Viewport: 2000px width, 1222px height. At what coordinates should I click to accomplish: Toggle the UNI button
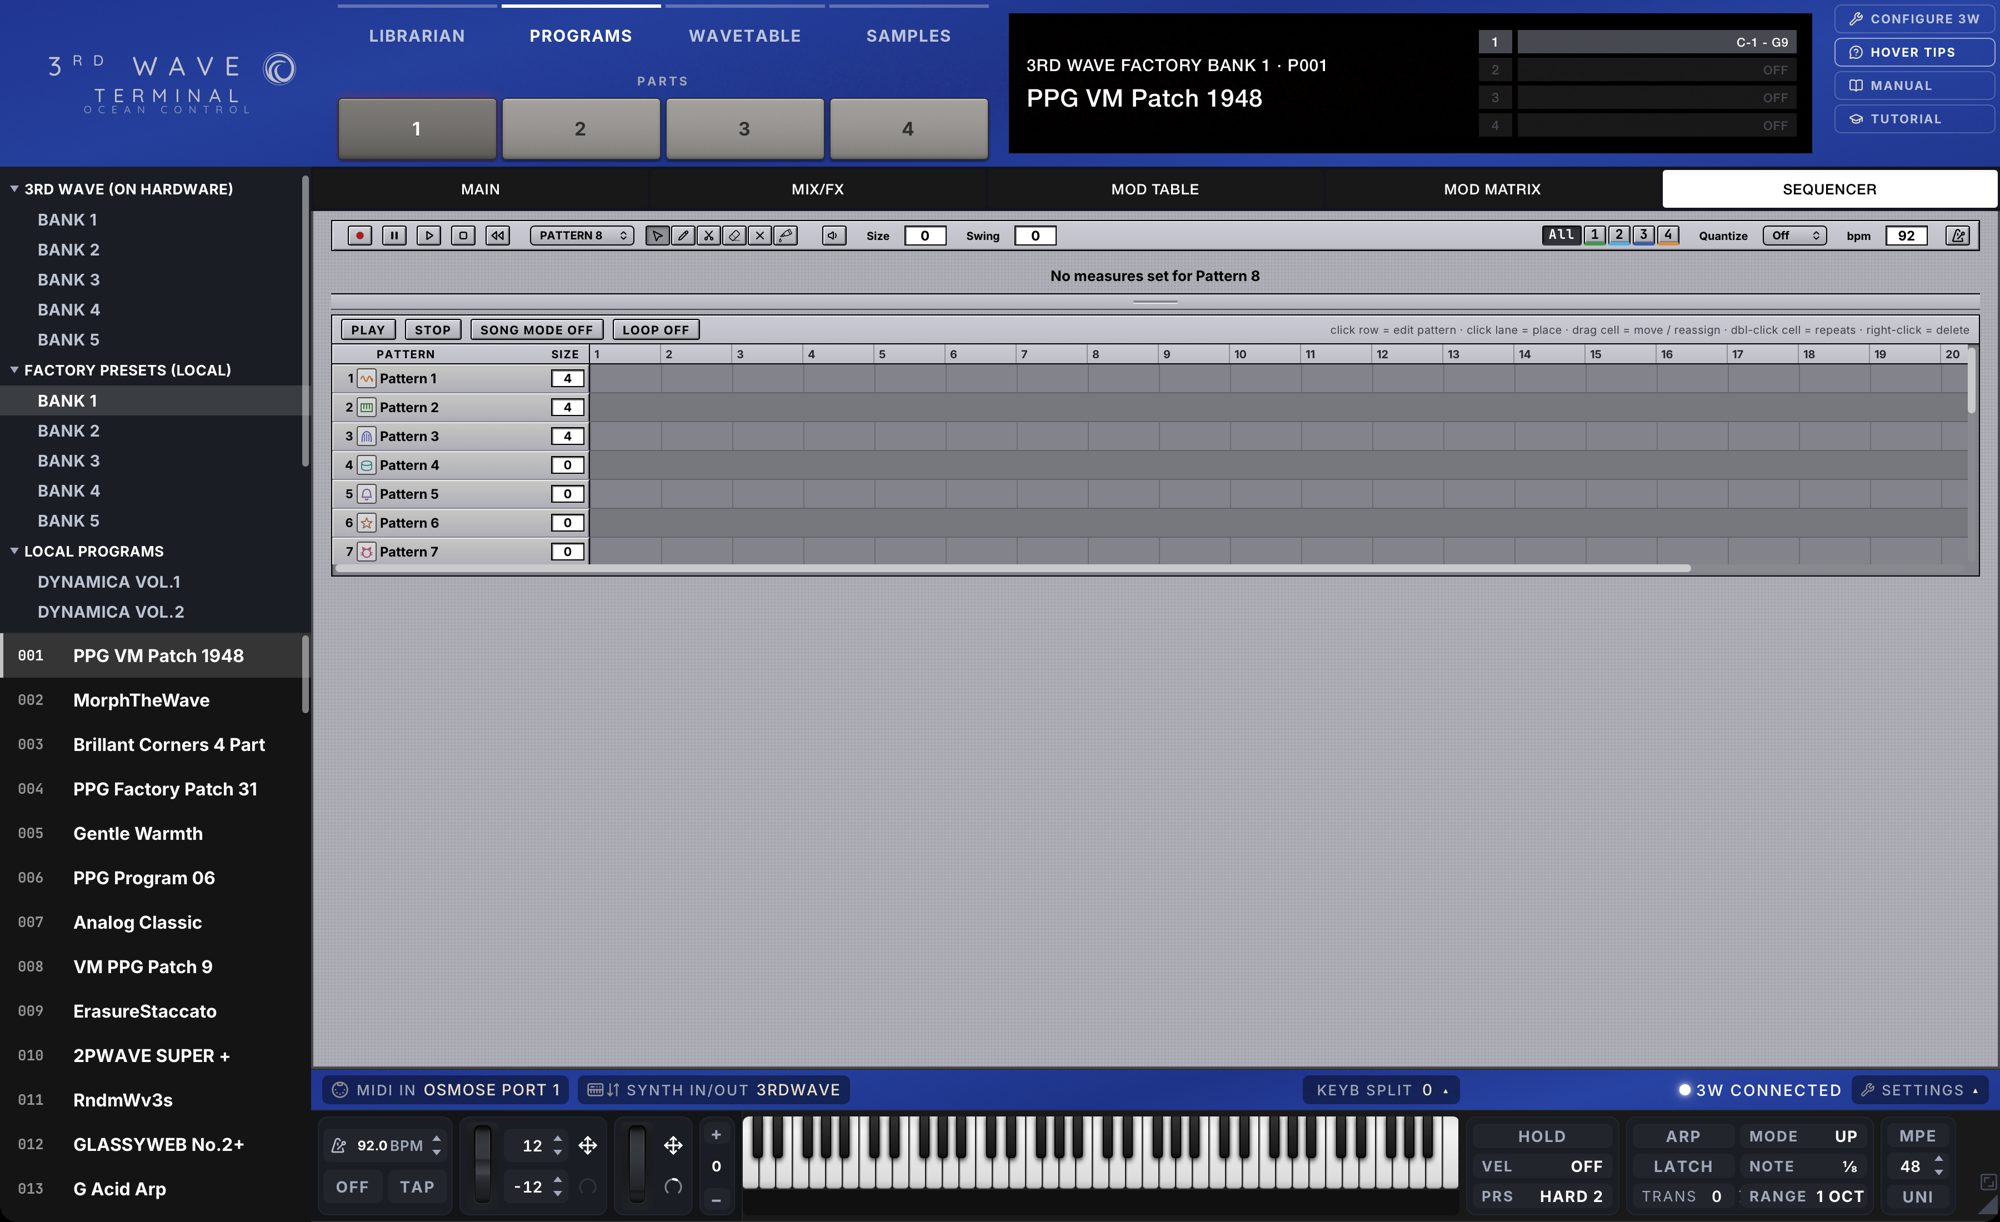tap(1918, 1197)
